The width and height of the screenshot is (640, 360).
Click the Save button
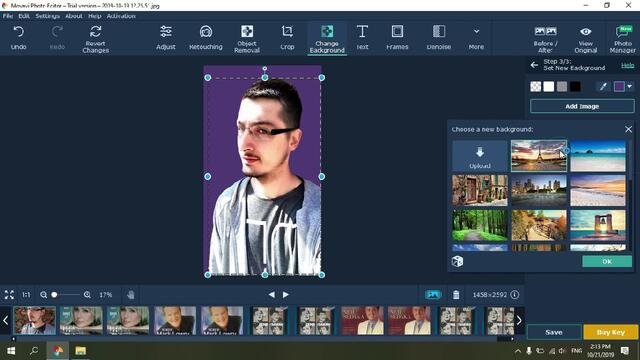tap(554, 332)
